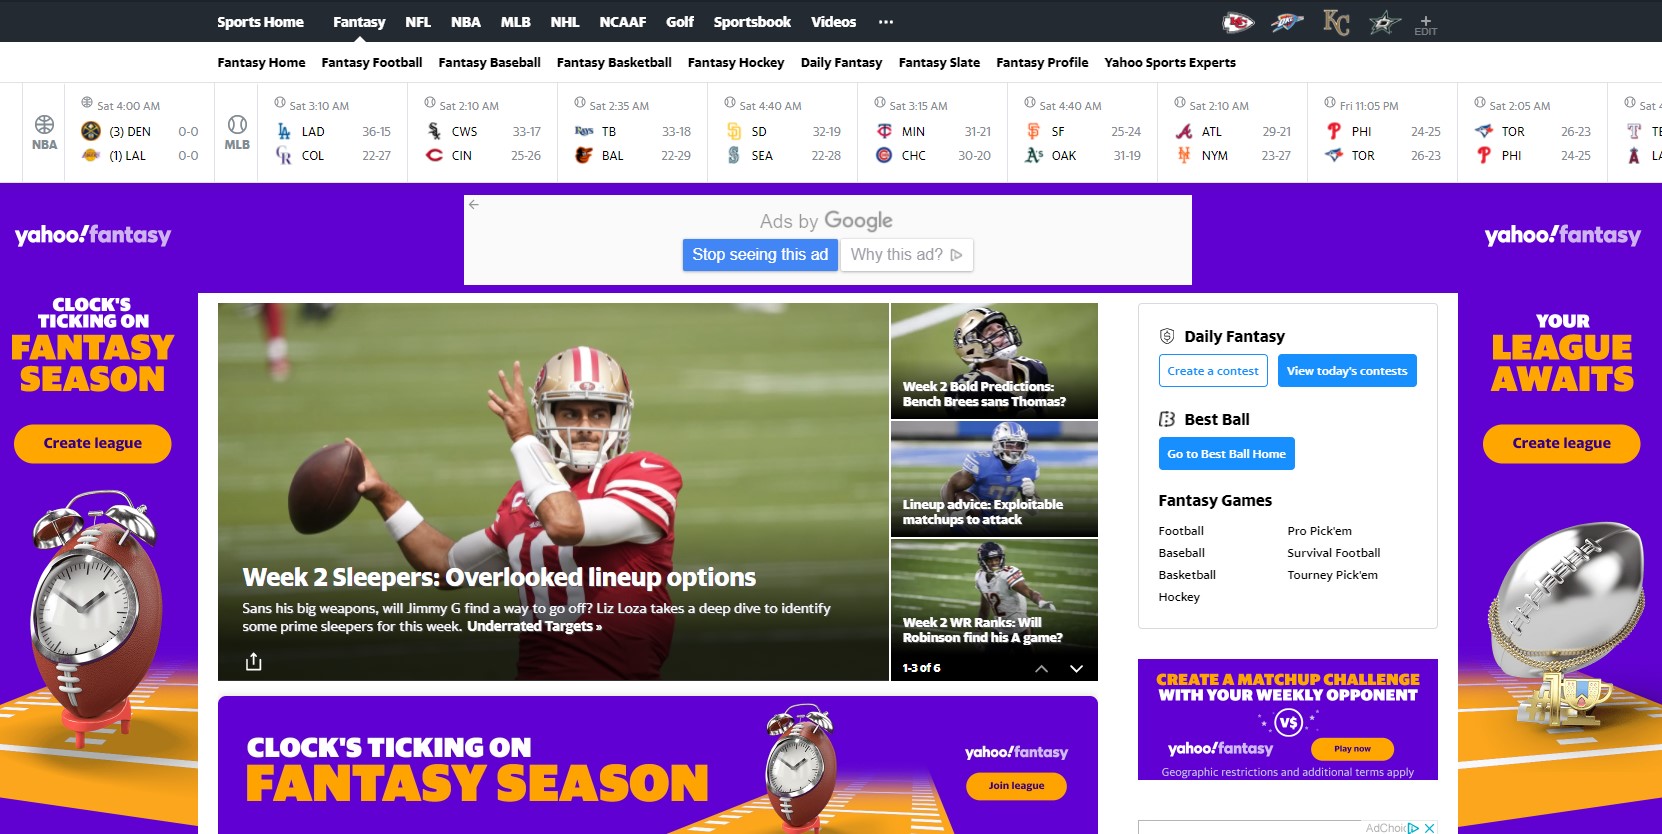The image size is (1662, 834).
Task: Show previous stories with the up chevron
Action: click(x=1041, y=668)
